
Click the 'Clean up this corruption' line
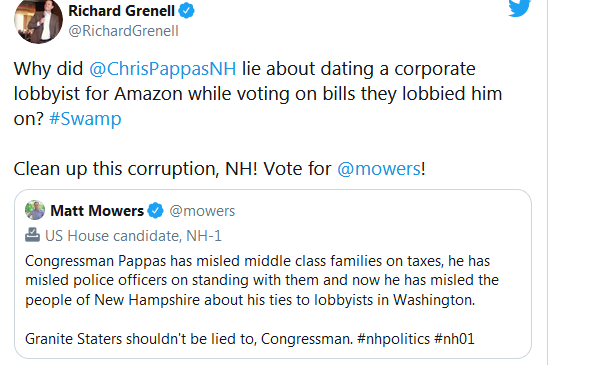(x=220, y=169)
